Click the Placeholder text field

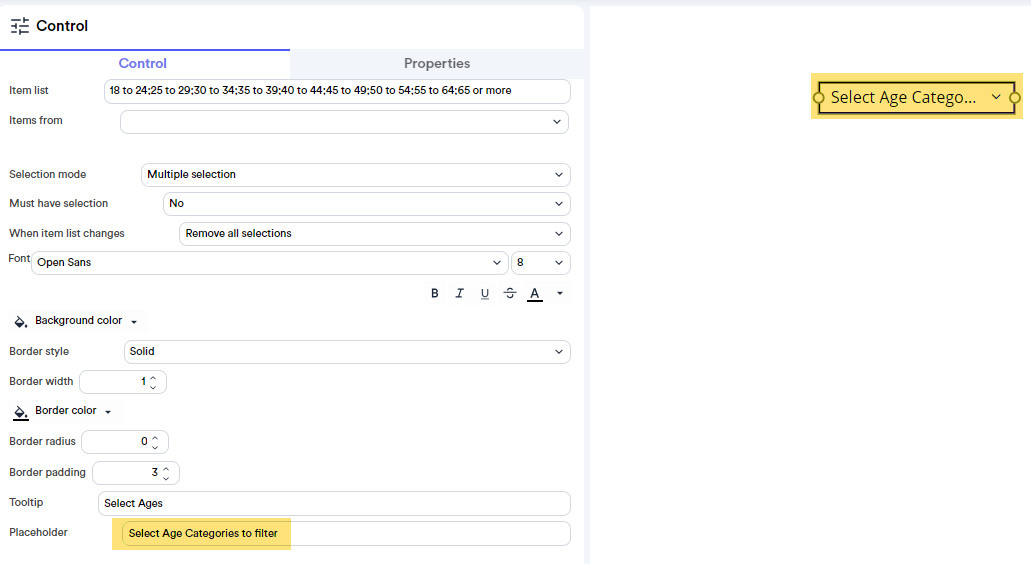pos(345,533)
